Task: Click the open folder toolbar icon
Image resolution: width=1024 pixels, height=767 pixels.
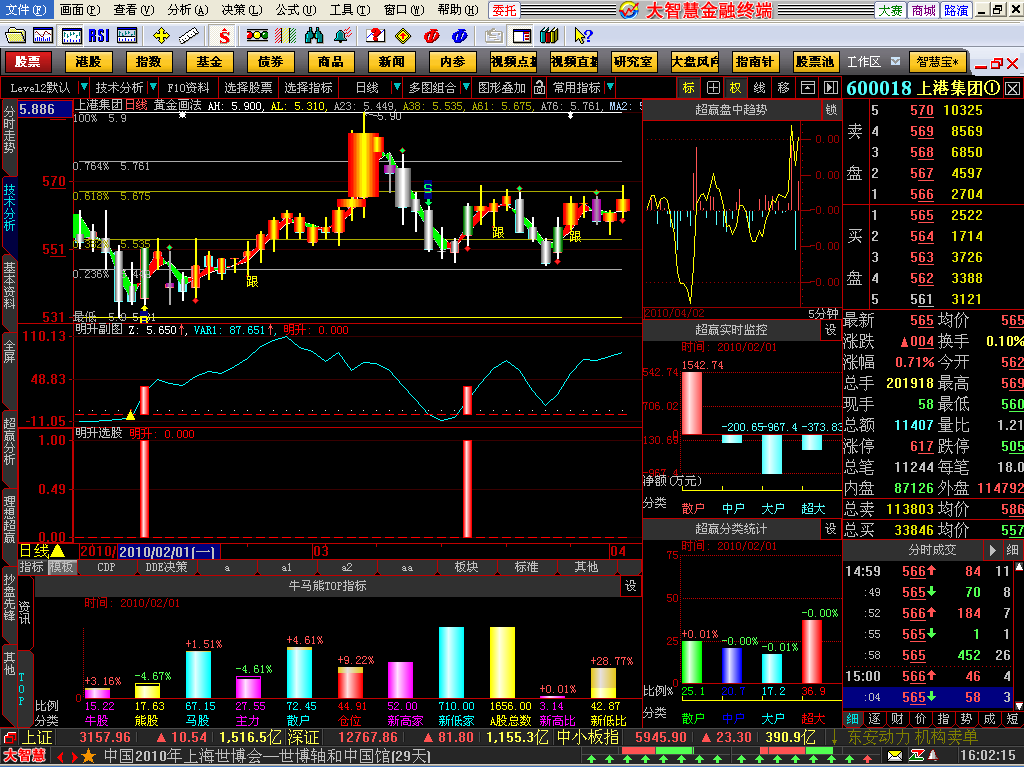Action: [15, 36]
